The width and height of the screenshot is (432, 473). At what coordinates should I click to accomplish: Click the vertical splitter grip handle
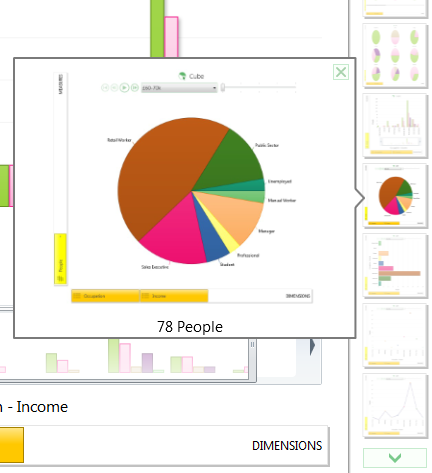click(x=252, y=344)
